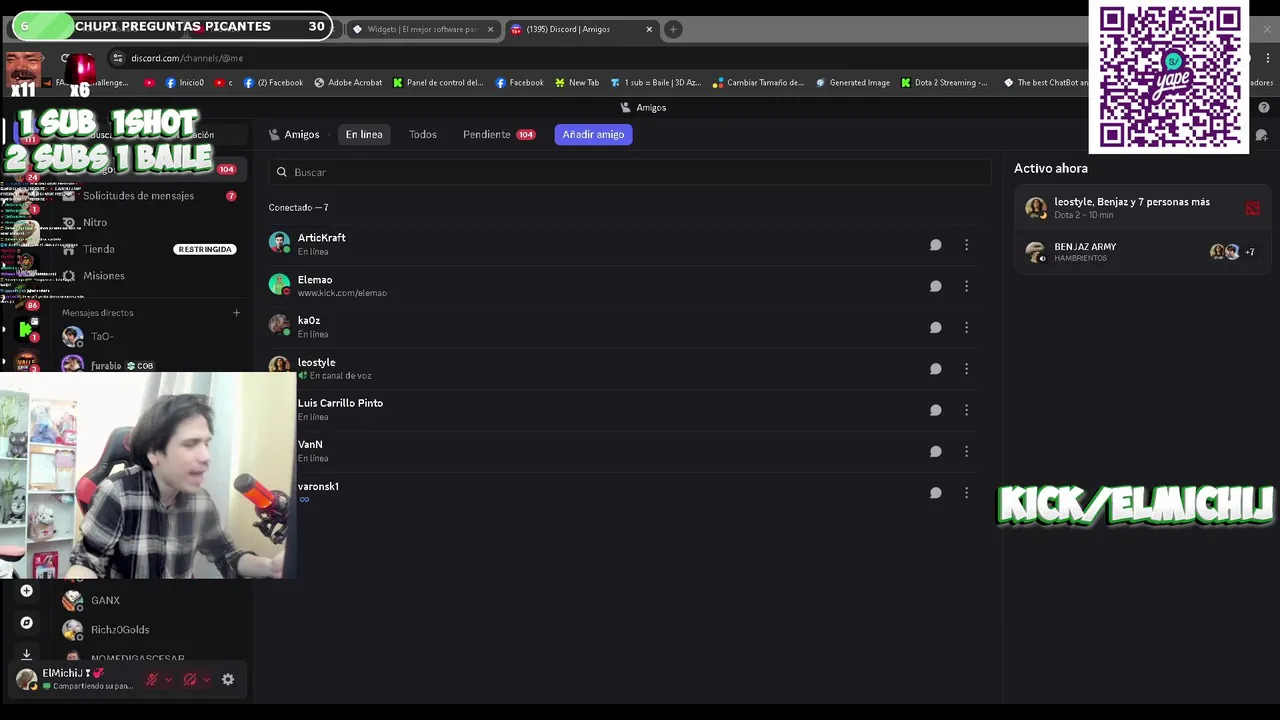Image resolution: width=1280 pixels, height=720 pixels.
Task: Open BENJAZ ARMY voice activity entry
Action: pyautogui.click(x=1142, y=252)
